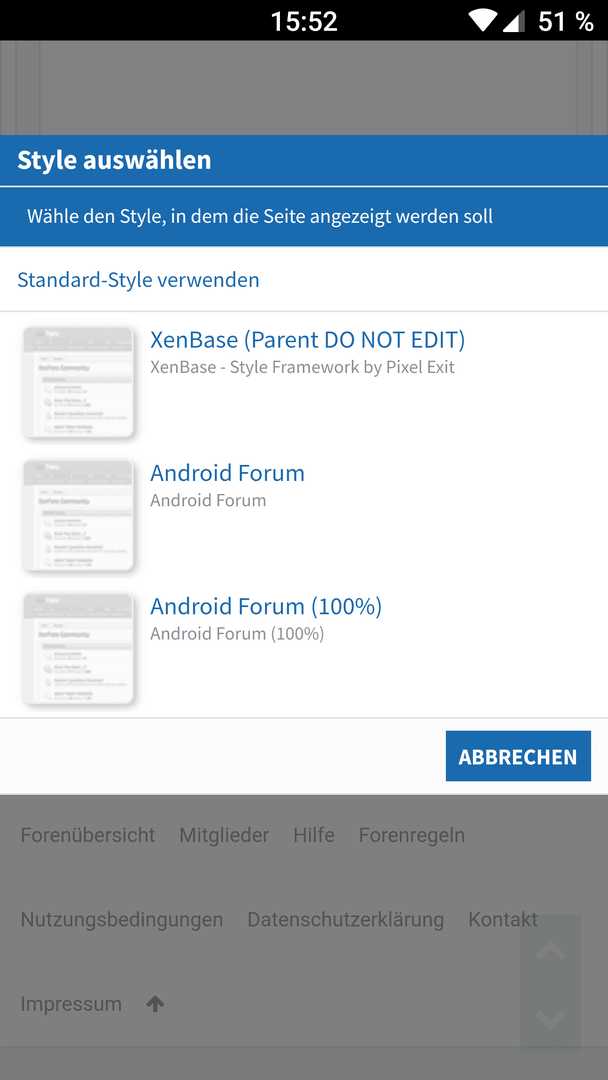
Task: Click Standard-Style verwenden link
Action: click(x=138, y=280)
